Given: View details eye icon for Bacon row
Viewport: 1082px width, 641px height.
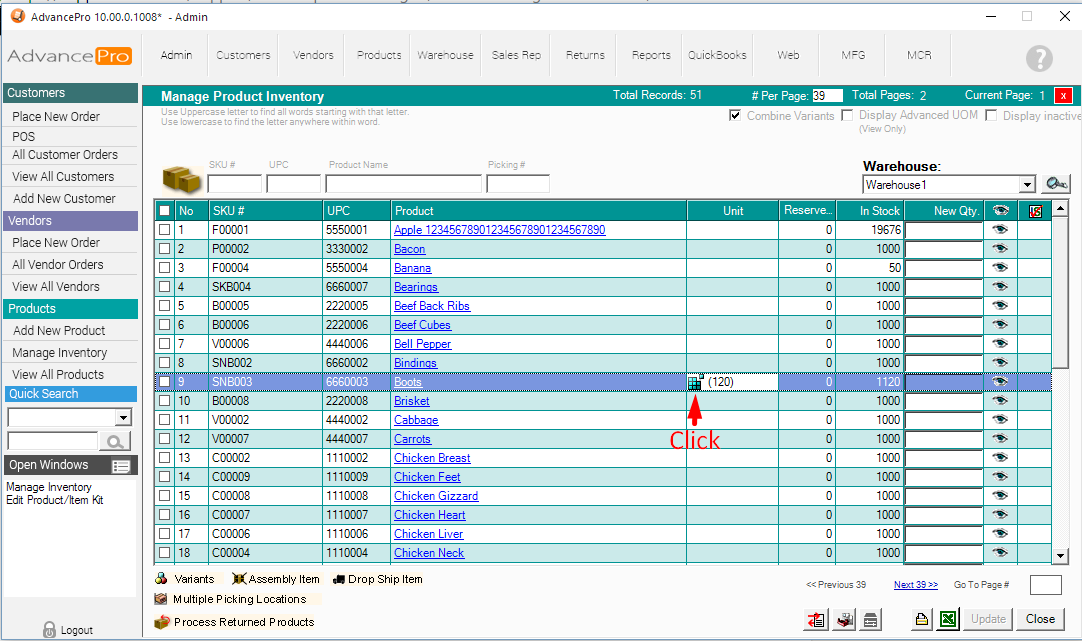Looking at the screenshot, I should [999, 249].
